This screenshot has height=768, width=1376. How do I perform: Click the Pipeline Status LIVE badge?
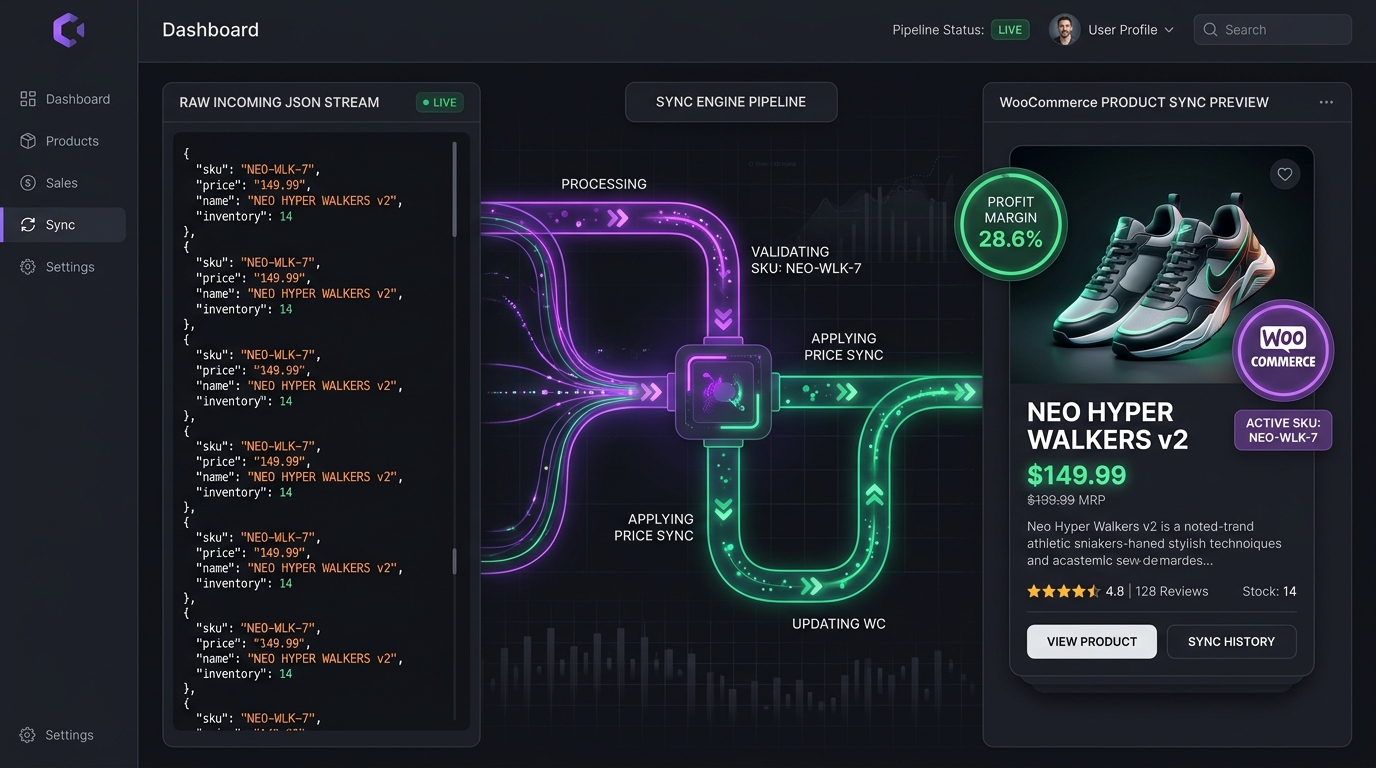(1010, 30)
